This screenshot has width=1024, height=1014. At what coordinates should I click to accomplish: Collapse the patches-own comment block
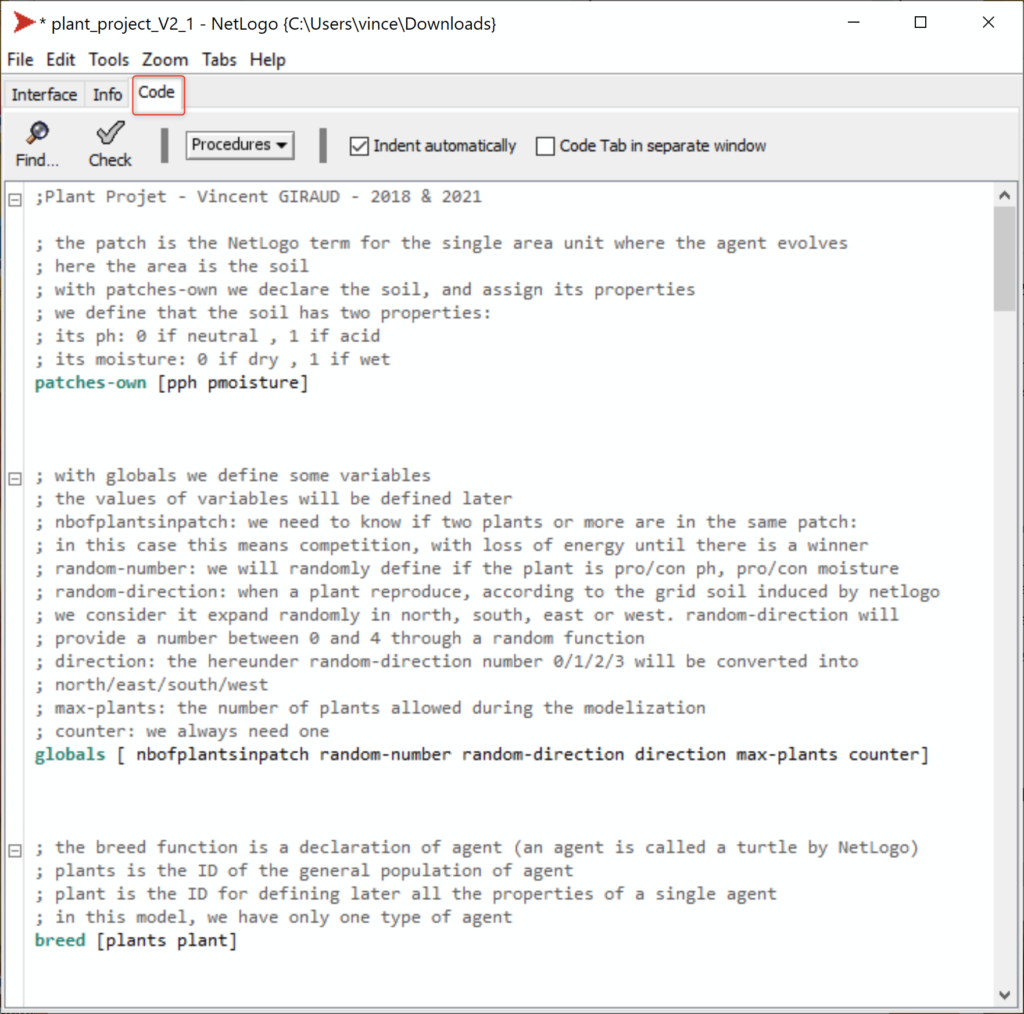point(15,200)
